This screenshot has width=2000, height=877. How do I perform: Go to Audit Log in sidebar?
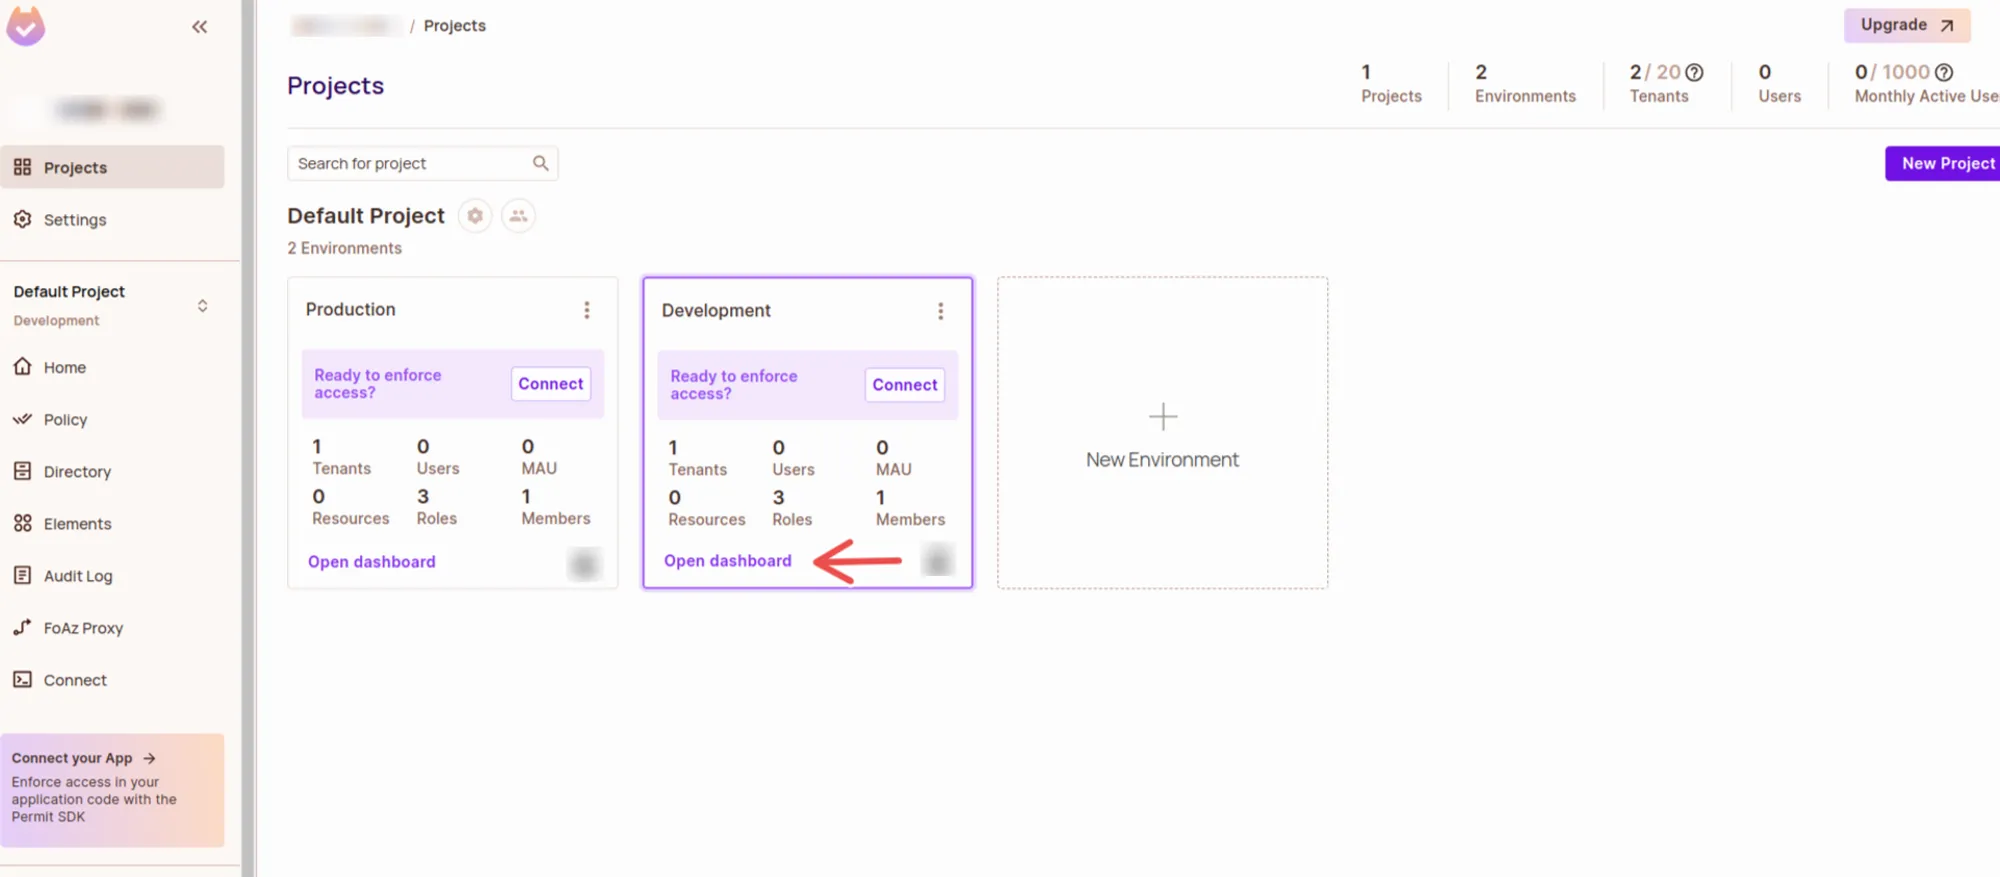click(x=77, y=576)
